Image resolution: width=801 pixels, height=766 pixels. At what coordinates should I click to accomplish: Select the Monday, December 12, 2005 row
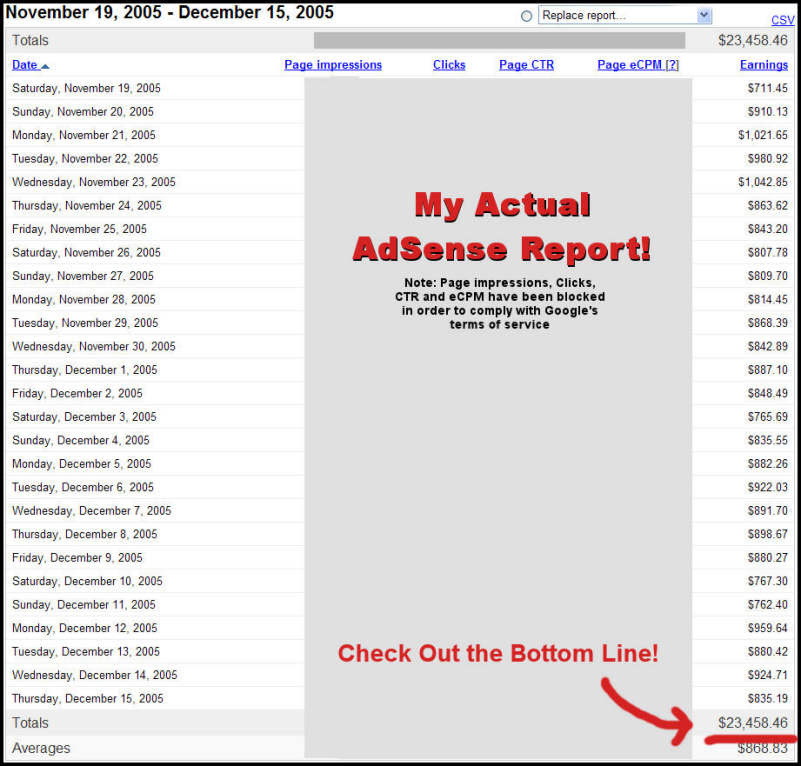click(400, 628)
